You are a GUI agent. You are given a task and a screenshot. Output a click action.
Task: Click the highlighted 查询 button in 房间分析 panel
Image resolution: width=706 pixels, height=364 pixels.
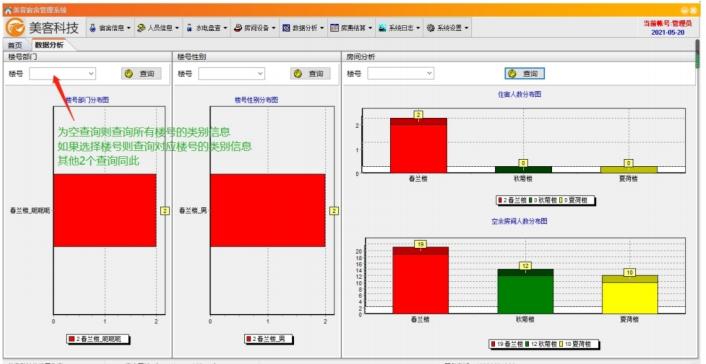525,73
